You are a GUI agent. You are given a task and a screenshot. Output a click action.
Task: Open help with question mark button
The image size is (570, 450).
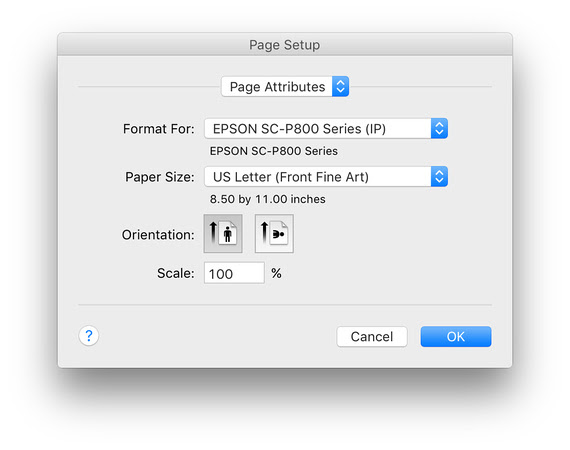click(x=89, y=336)
